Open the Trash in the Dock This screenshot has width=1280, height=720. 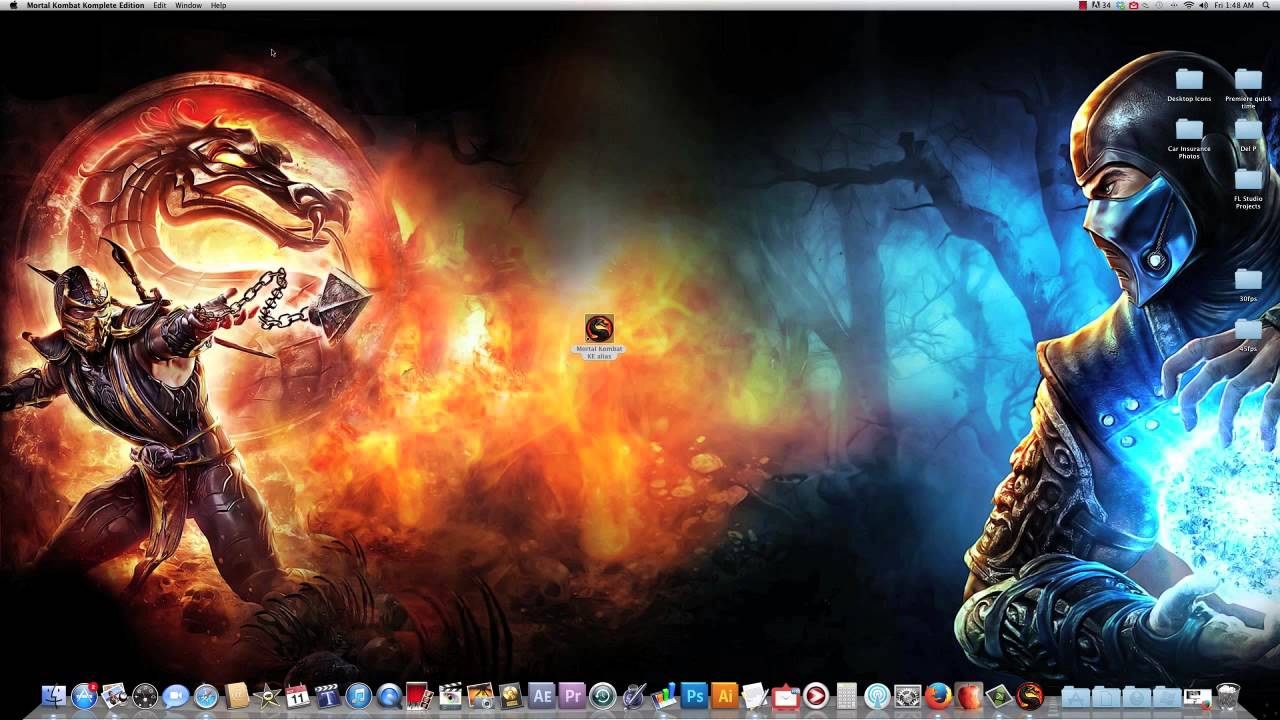[x=1228, y=696]
